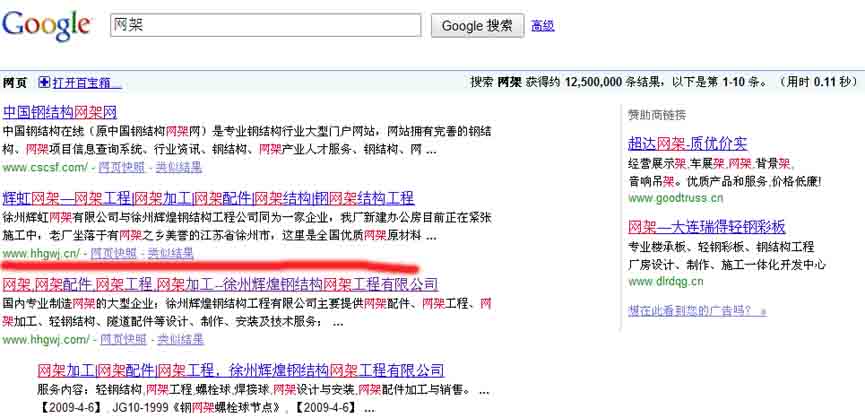
Task: Select the 网页 tab label
Action: point(15,83)
